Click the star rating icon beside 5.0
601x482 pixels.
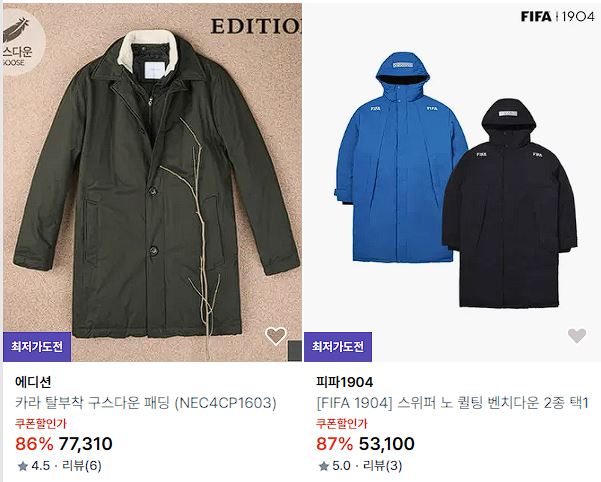tap(324, 466)
